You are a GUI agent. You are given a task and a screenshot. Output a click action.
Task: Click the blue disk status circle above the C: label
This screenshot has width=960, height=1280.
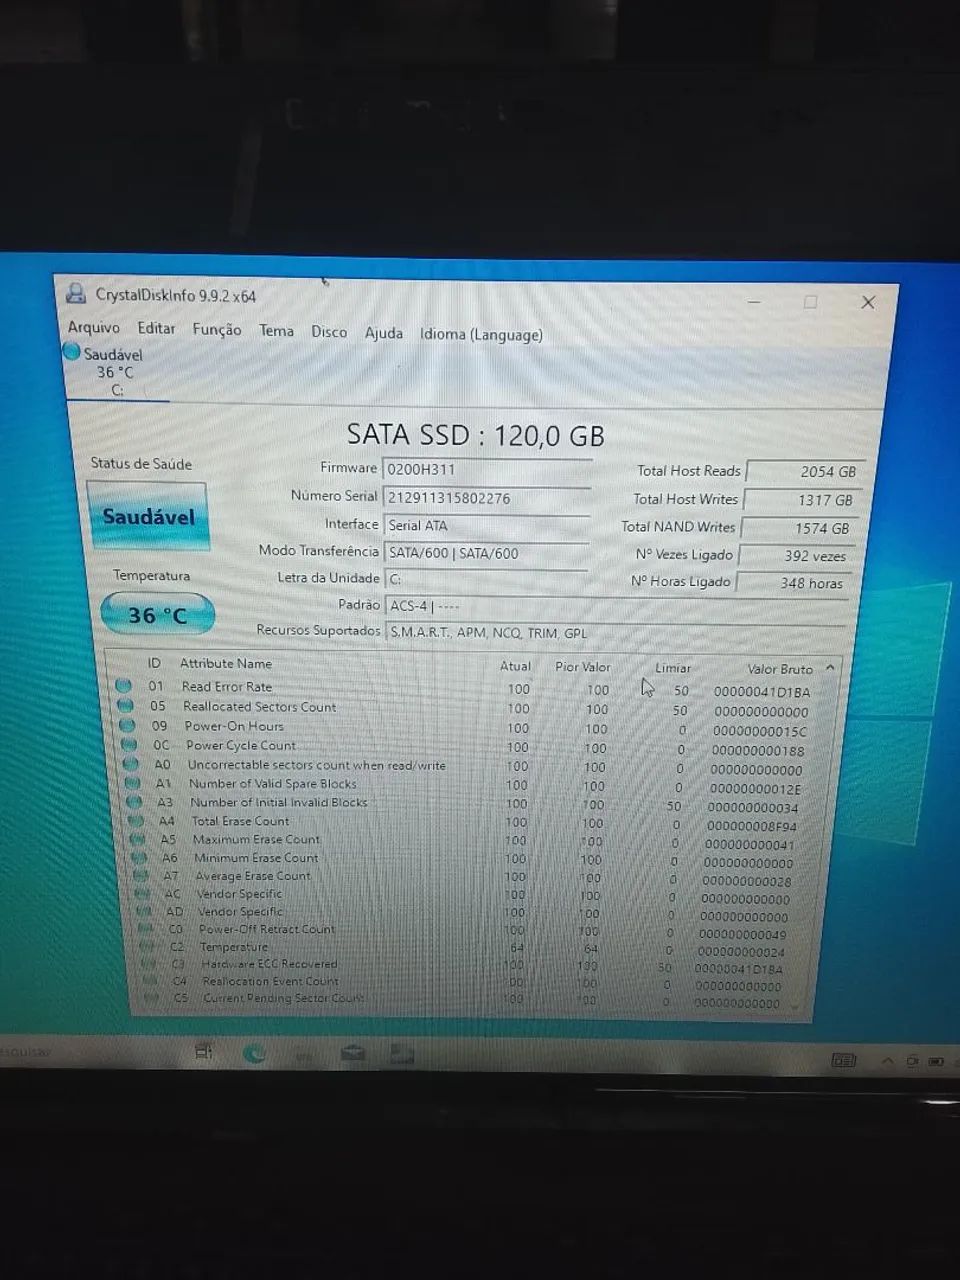coord(72,352)
